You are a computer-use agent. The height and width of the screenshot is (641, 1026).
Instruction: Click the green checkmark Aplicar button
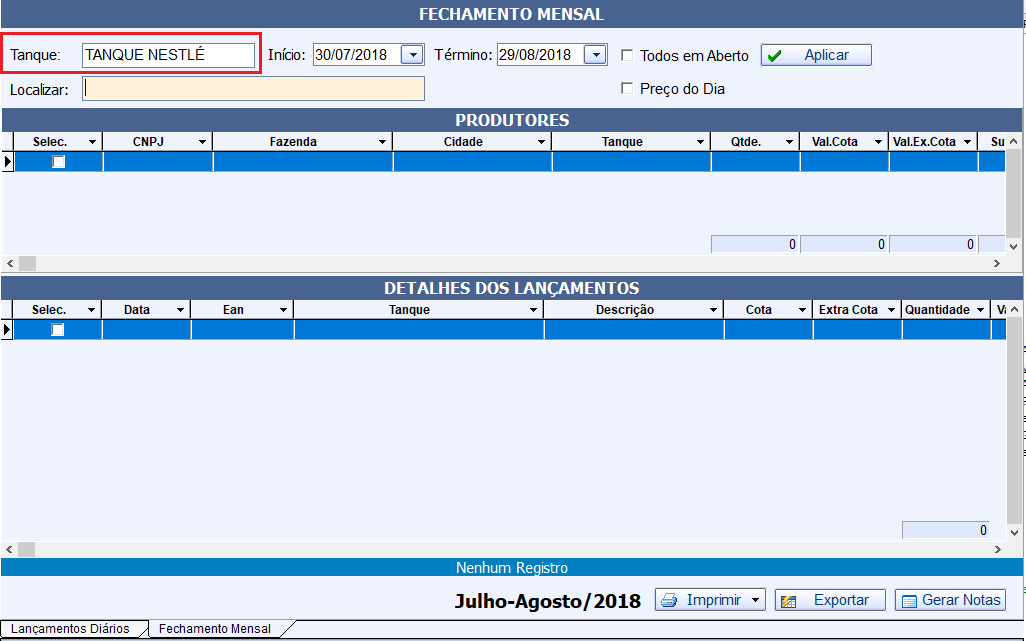tap(775, 56)
